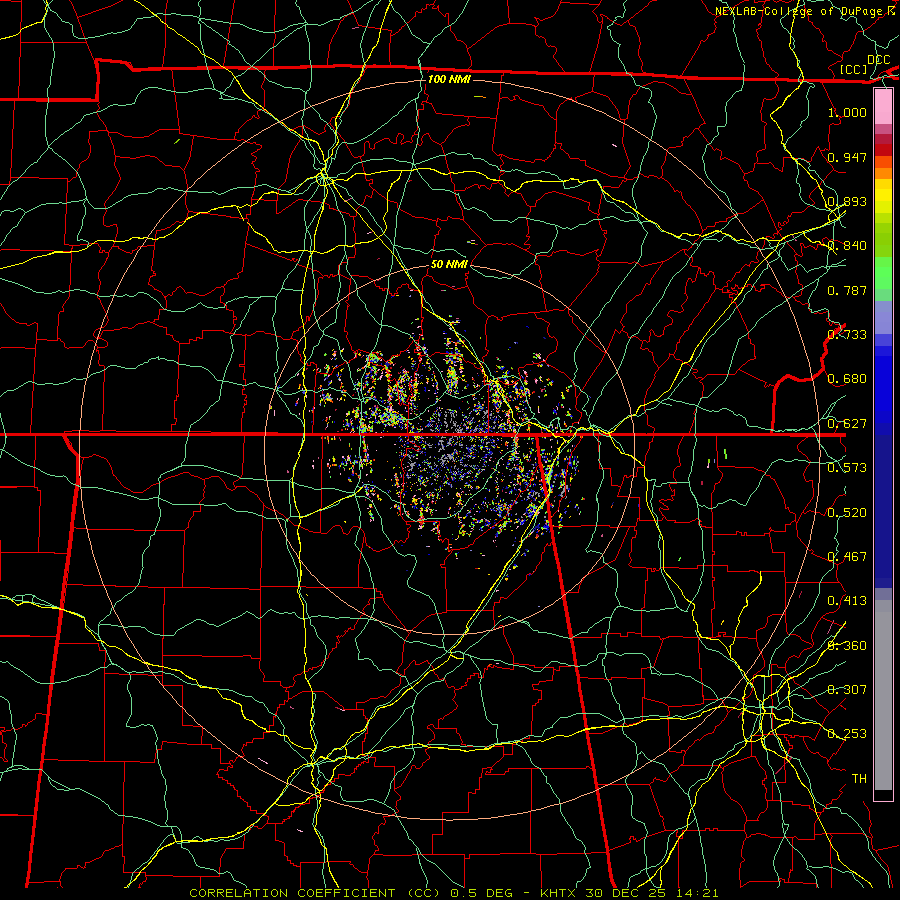The height and width of the screenshot is (900, 900).
Task: Click the 1.000 value on the color scale
Action: pyautogui.click(x=847, y=112)
